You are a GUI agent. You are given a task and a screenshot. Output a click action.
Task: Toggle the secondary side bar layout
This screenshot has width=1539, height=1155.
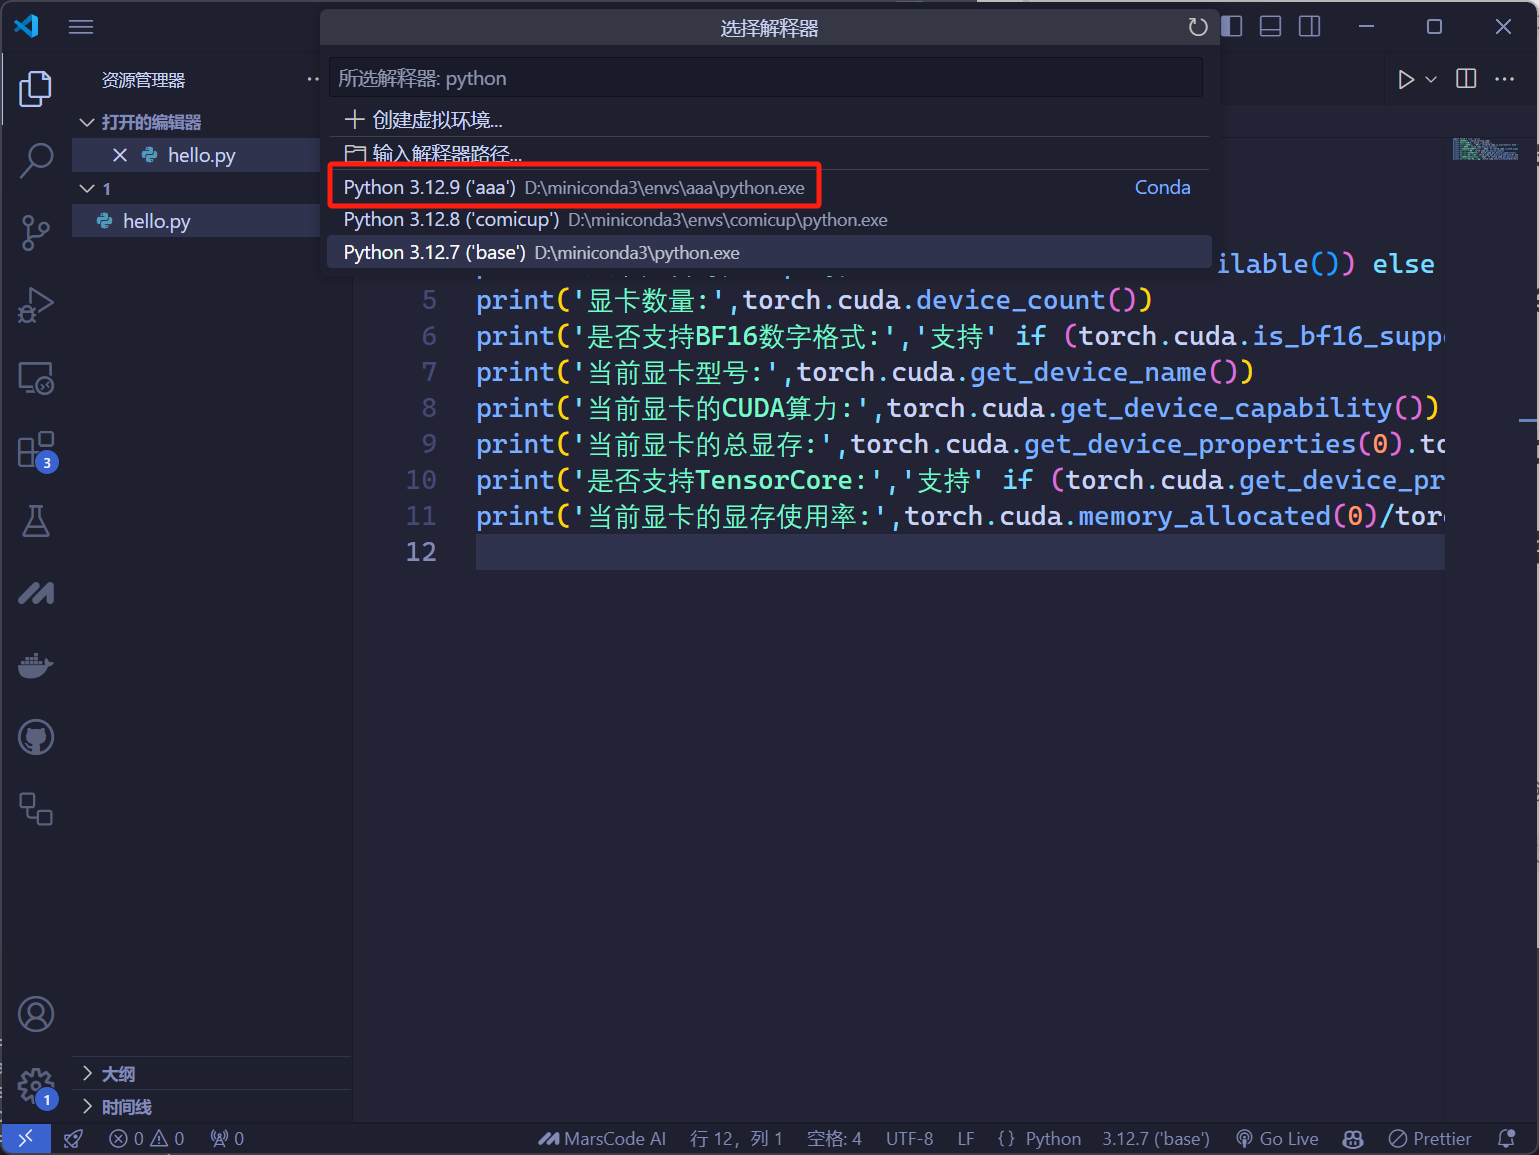1309,27
